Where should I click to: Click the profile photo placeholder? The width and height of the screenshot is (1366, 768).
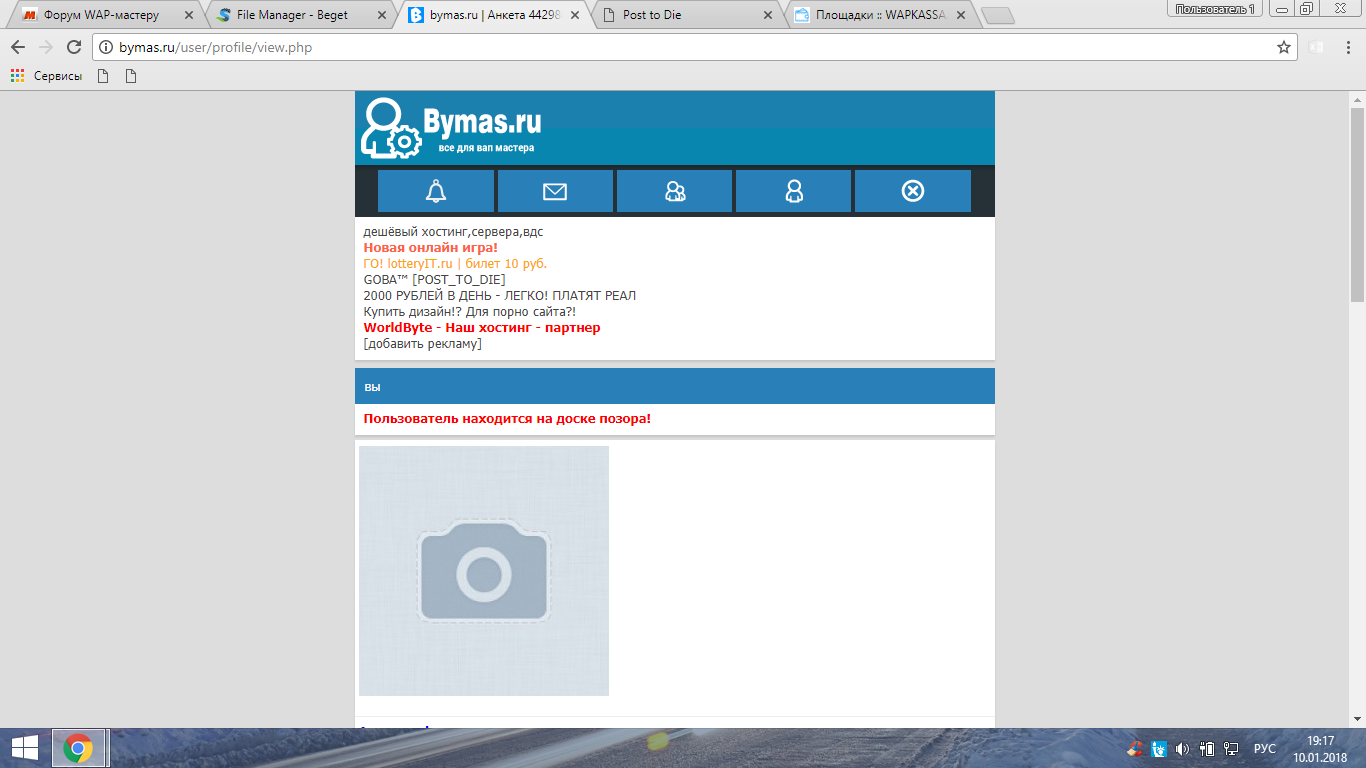tap(484, 571)
